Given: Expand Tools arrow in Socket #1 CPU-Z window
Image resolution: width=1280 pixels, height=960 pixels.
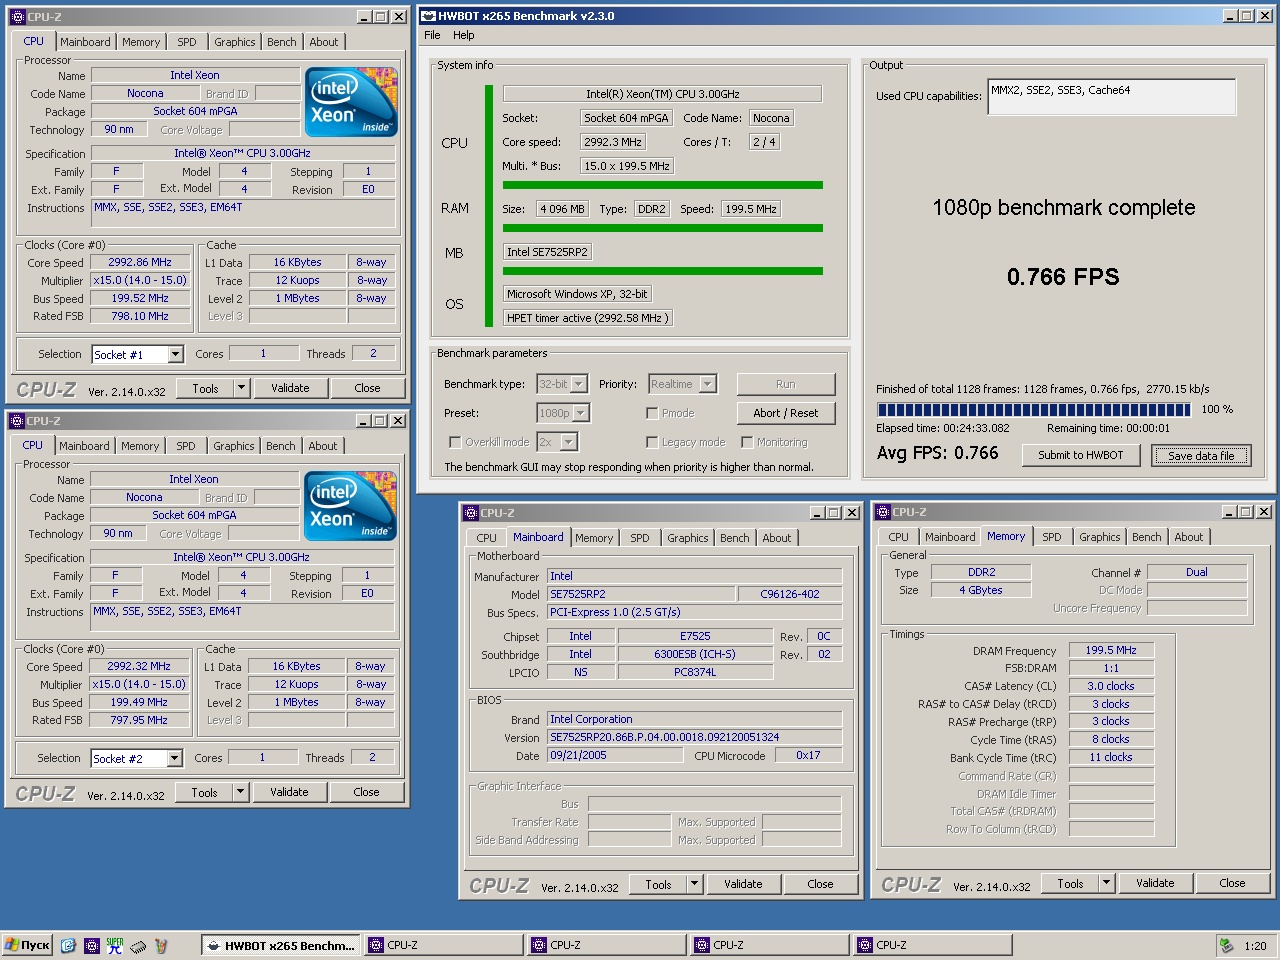Looking at the screenshot, I should tap(241, 388).
